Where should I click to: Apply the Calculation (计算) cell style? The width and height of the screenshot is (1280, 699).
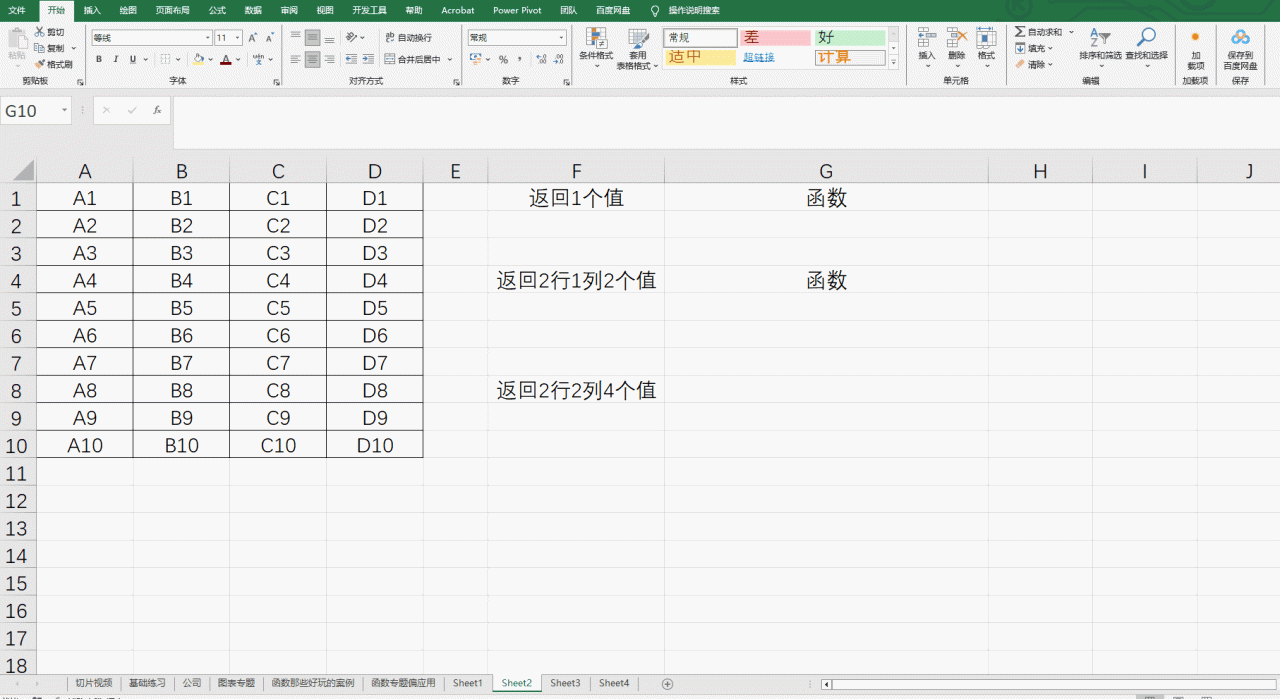(x=850, y=58)
